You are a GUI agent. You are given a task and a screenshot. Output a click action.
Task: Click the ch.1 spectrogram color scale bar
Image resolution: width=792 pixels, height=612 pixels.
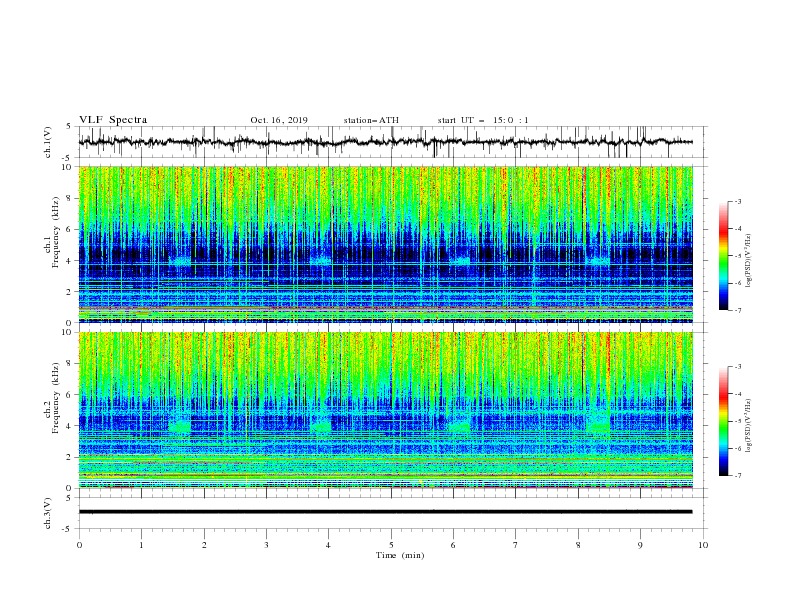click(x=723, y=255)
